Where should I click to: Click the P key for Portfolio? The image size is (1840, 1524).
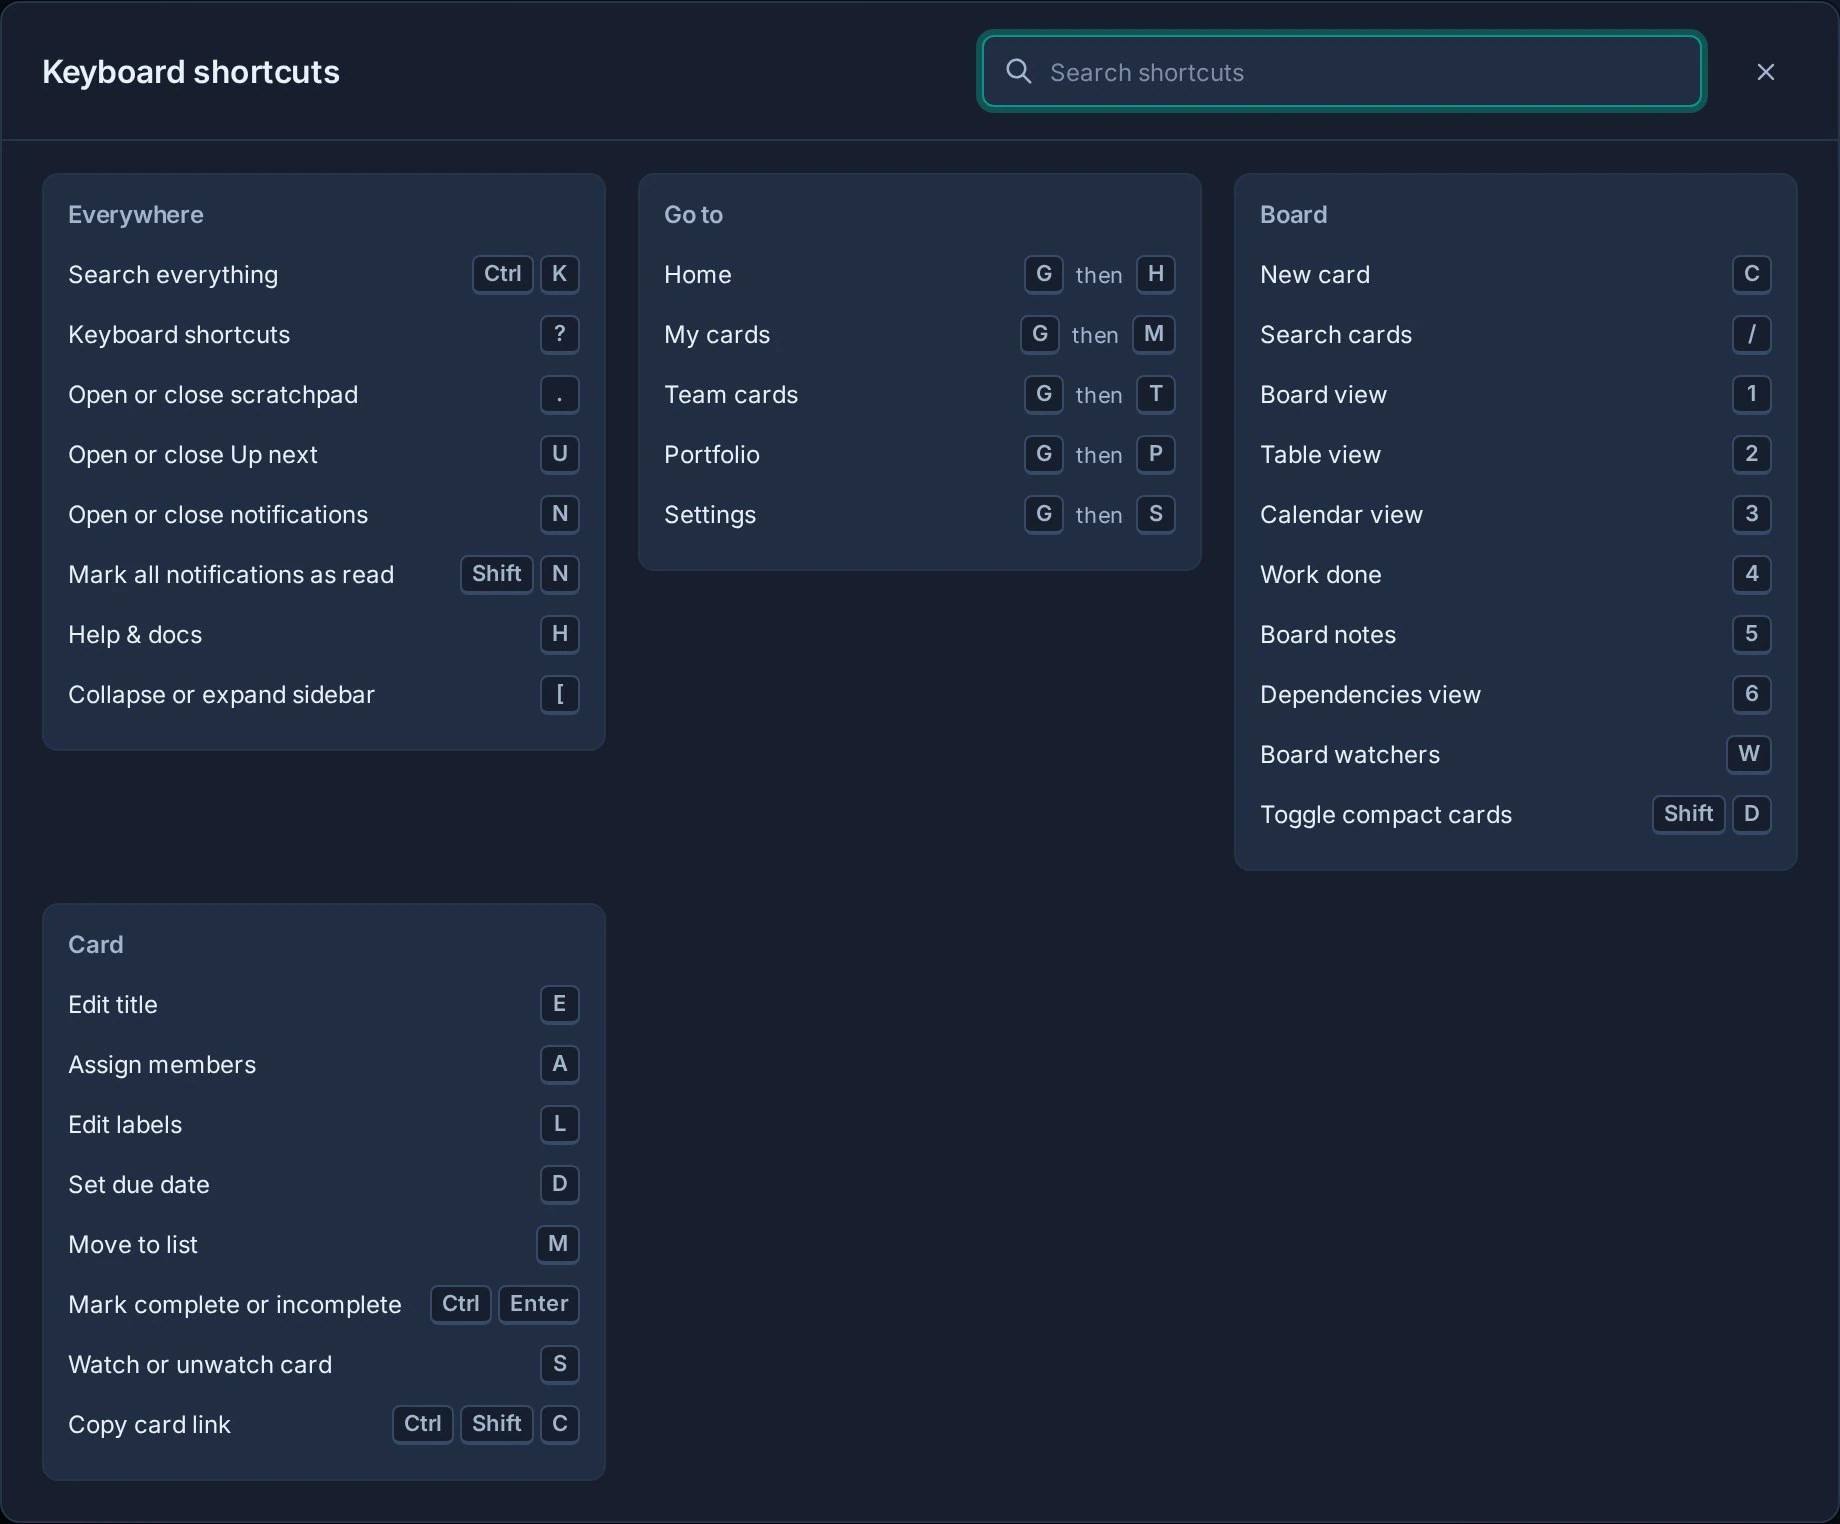[1156, 454]
